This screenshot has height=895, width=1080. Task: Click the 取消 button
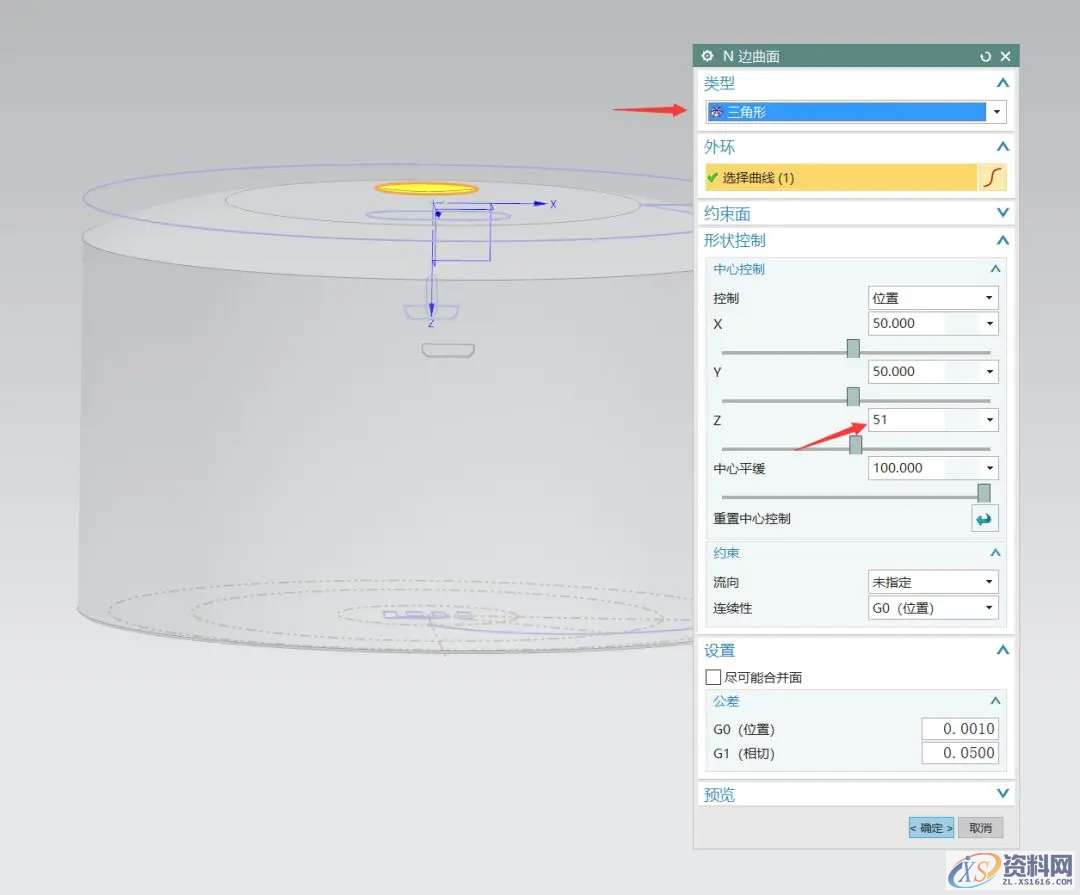(x=980, y=828)
